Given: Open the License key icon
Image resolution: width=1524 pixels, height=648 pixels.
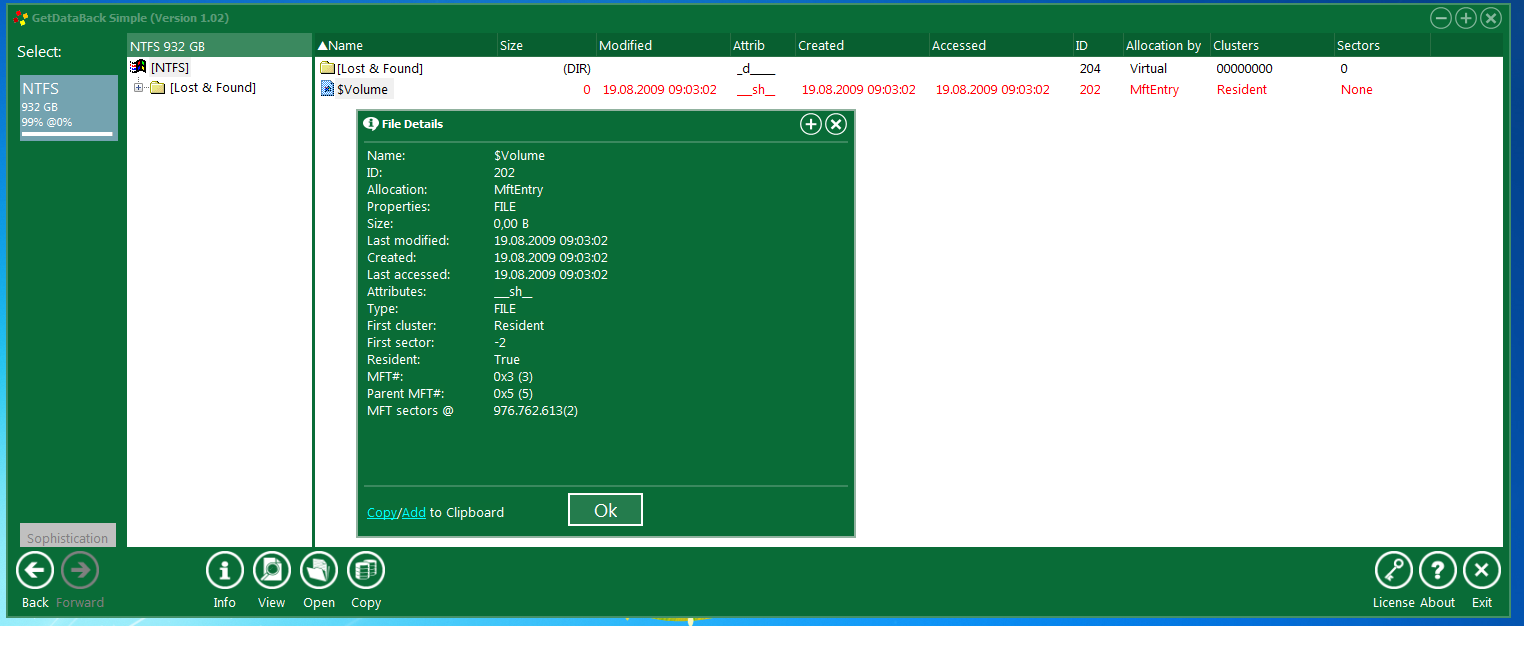Looking at the screenshot, I should tap(1394, 571).
